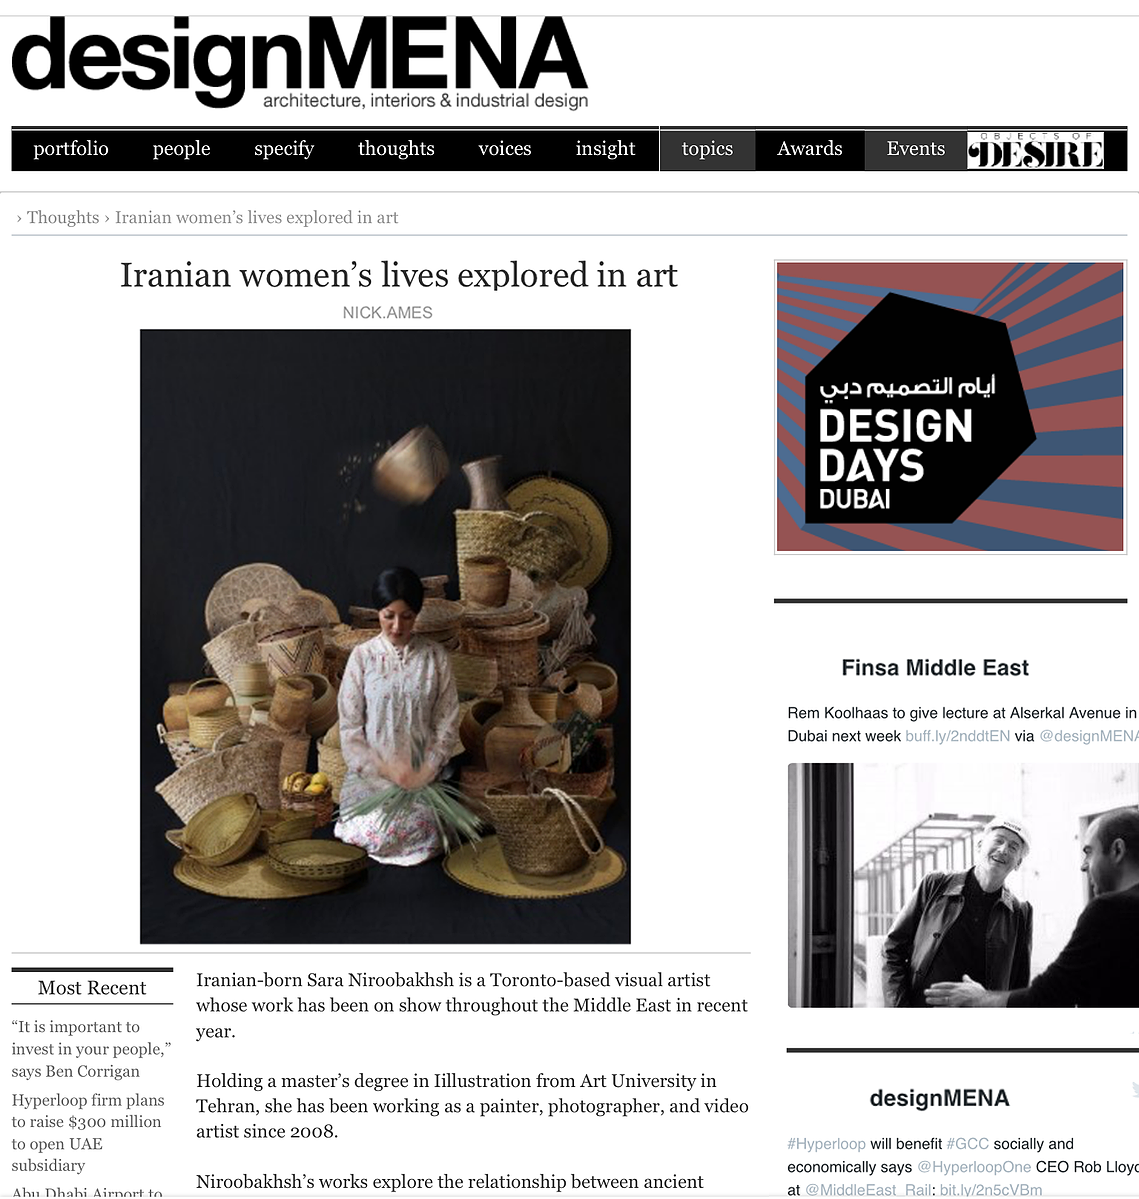Open the thoughts navigation tab
The width and height of the screenshot is (1139, 1199).
tap(396, 148)
